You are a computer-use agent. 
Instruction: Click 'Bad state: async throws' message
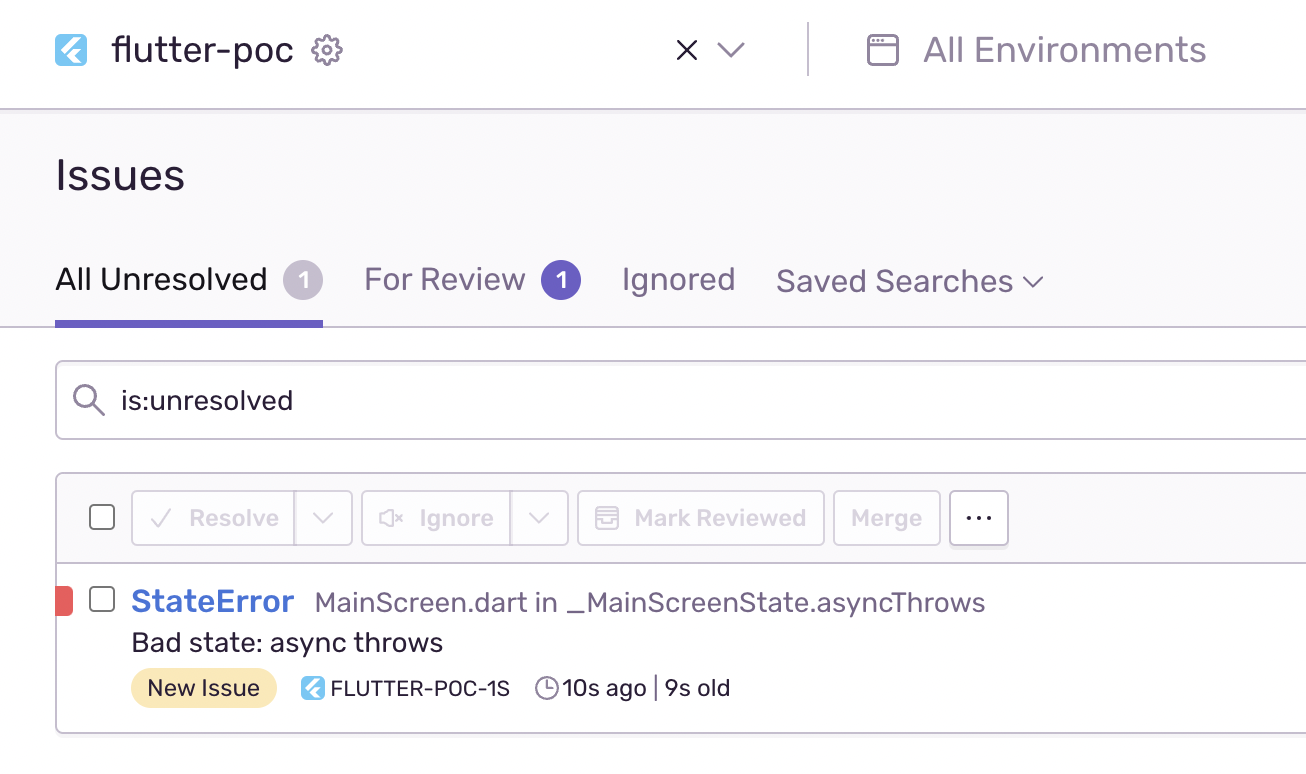point(288,642)
